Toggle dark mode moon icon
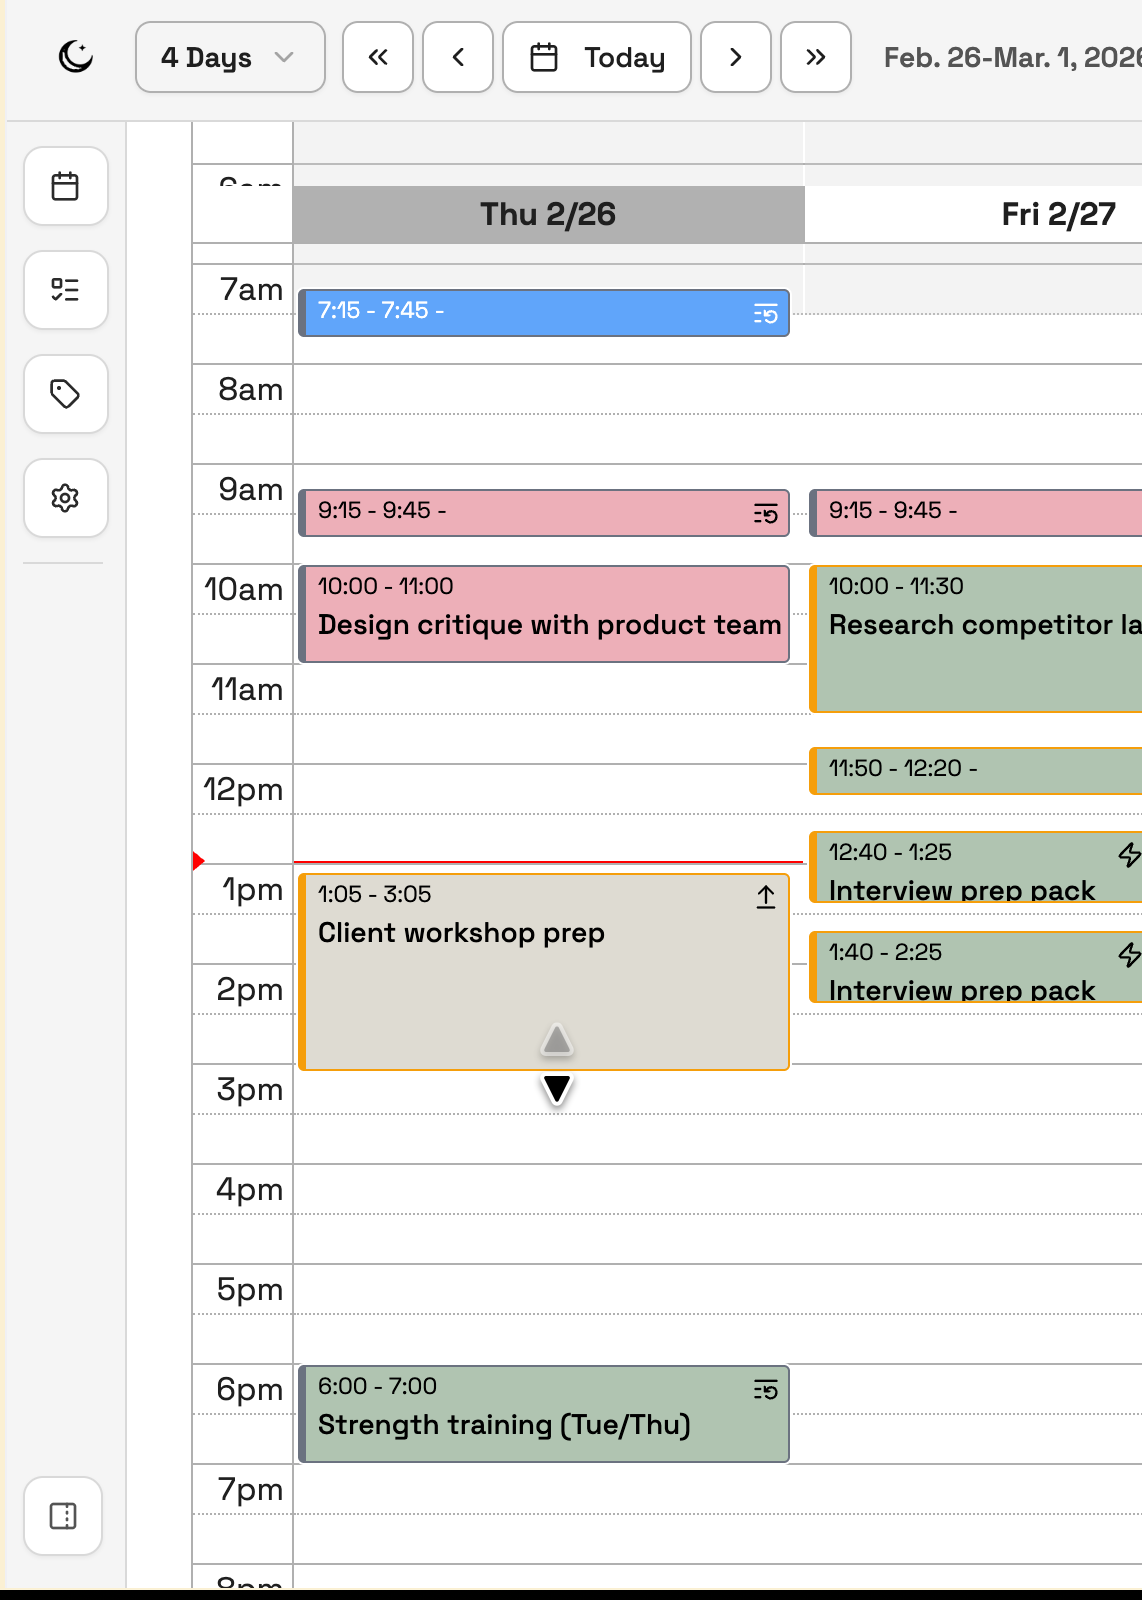The image size is (1142, 1600). coord(76,57)
